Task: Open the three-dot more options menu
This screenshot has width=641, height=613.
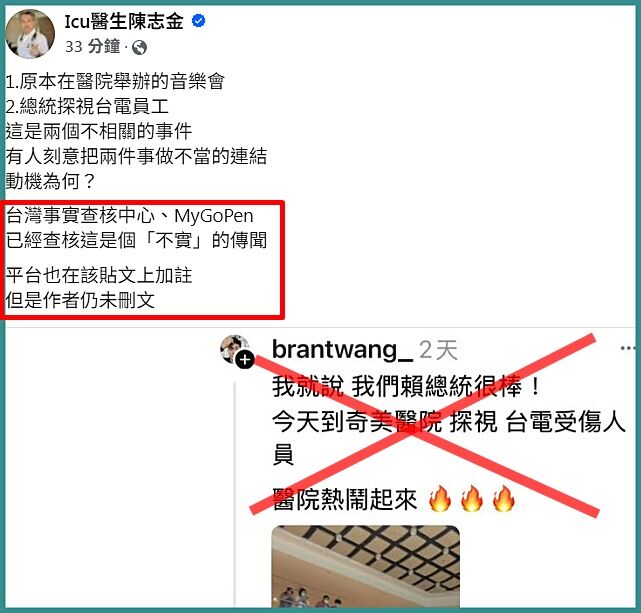Action: tap(628, 348)
